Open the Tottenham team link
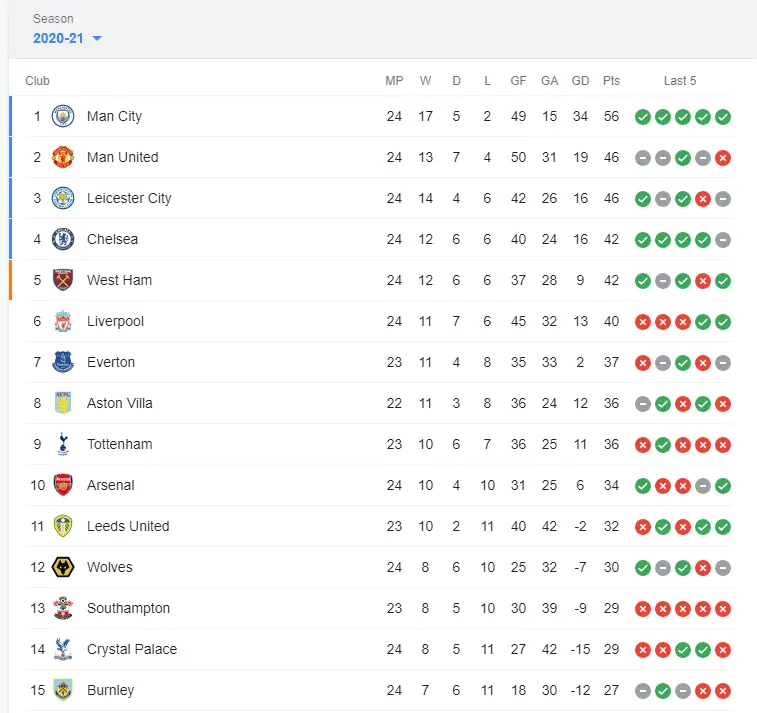Image resolution: width=757 pixels, height=713 pixels. tap(119, 444)
